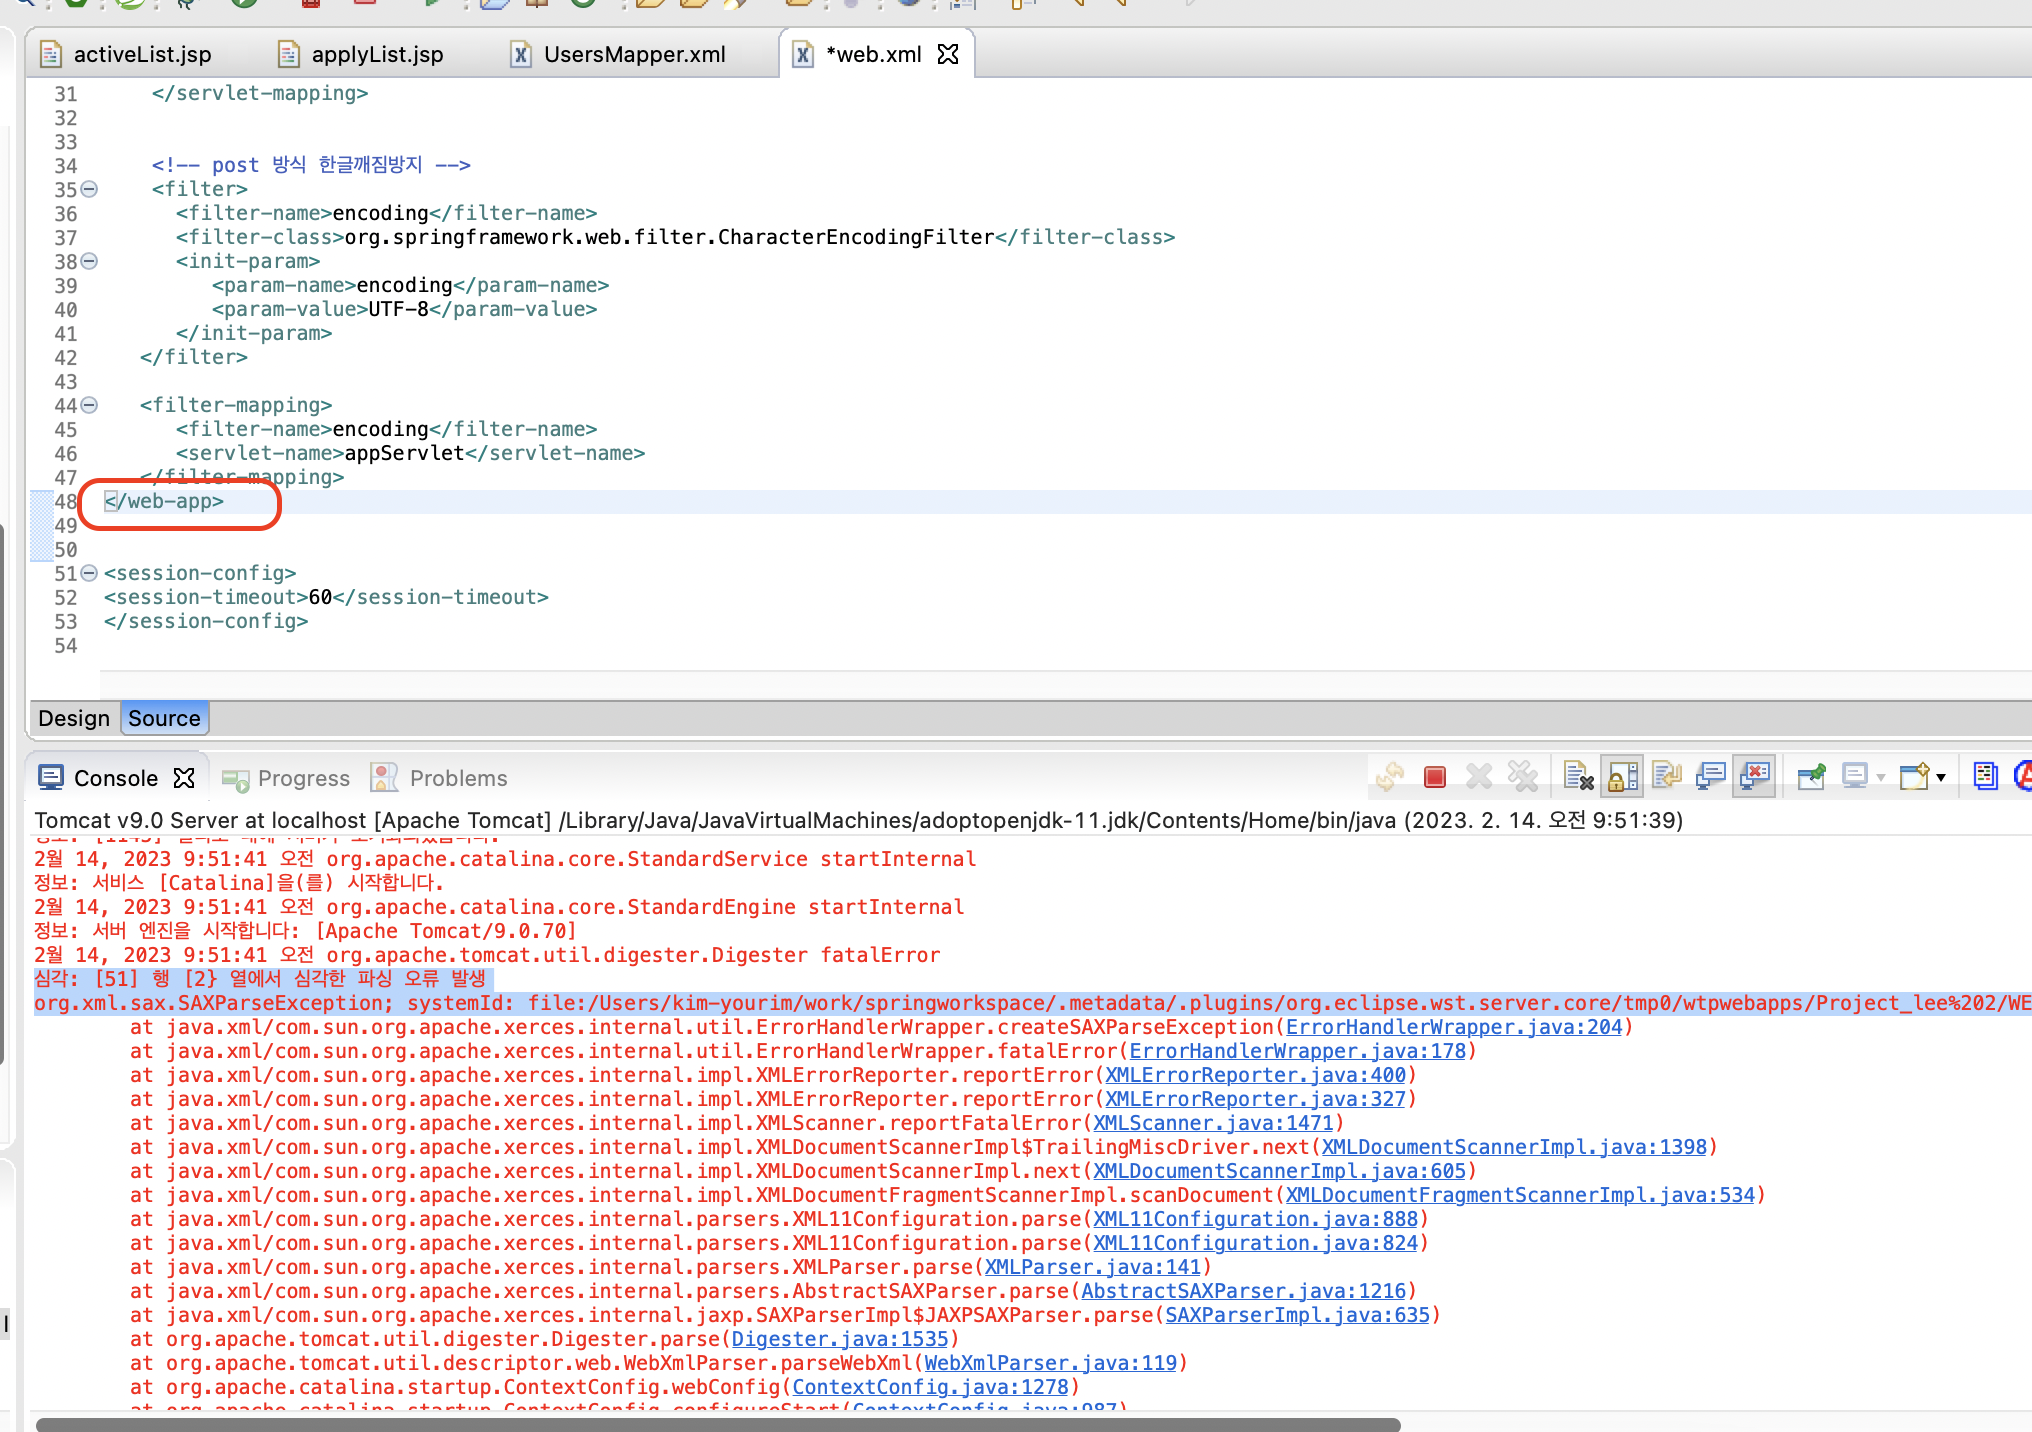
Task: Close the web.xml editor tab
Action: [x=948, y=54]
